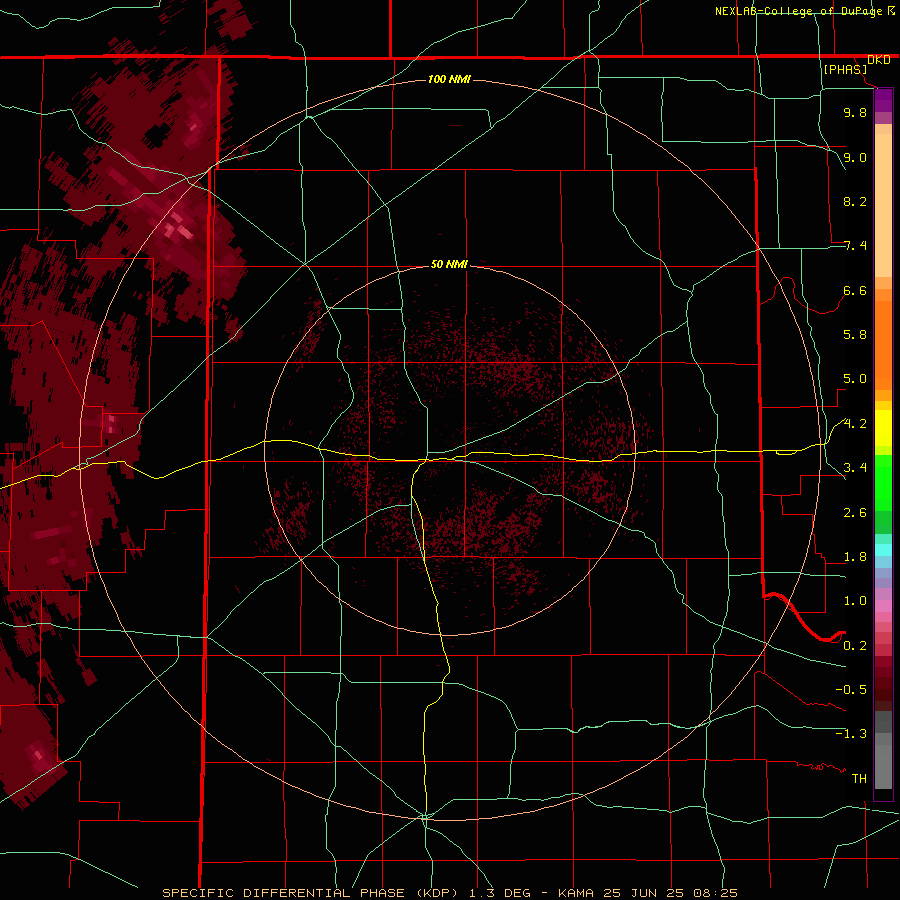Image resolution: width=900 pixels, height=900 pixels.
Task: Click the 5.0 value on color scale
Action: click(855, 379)
